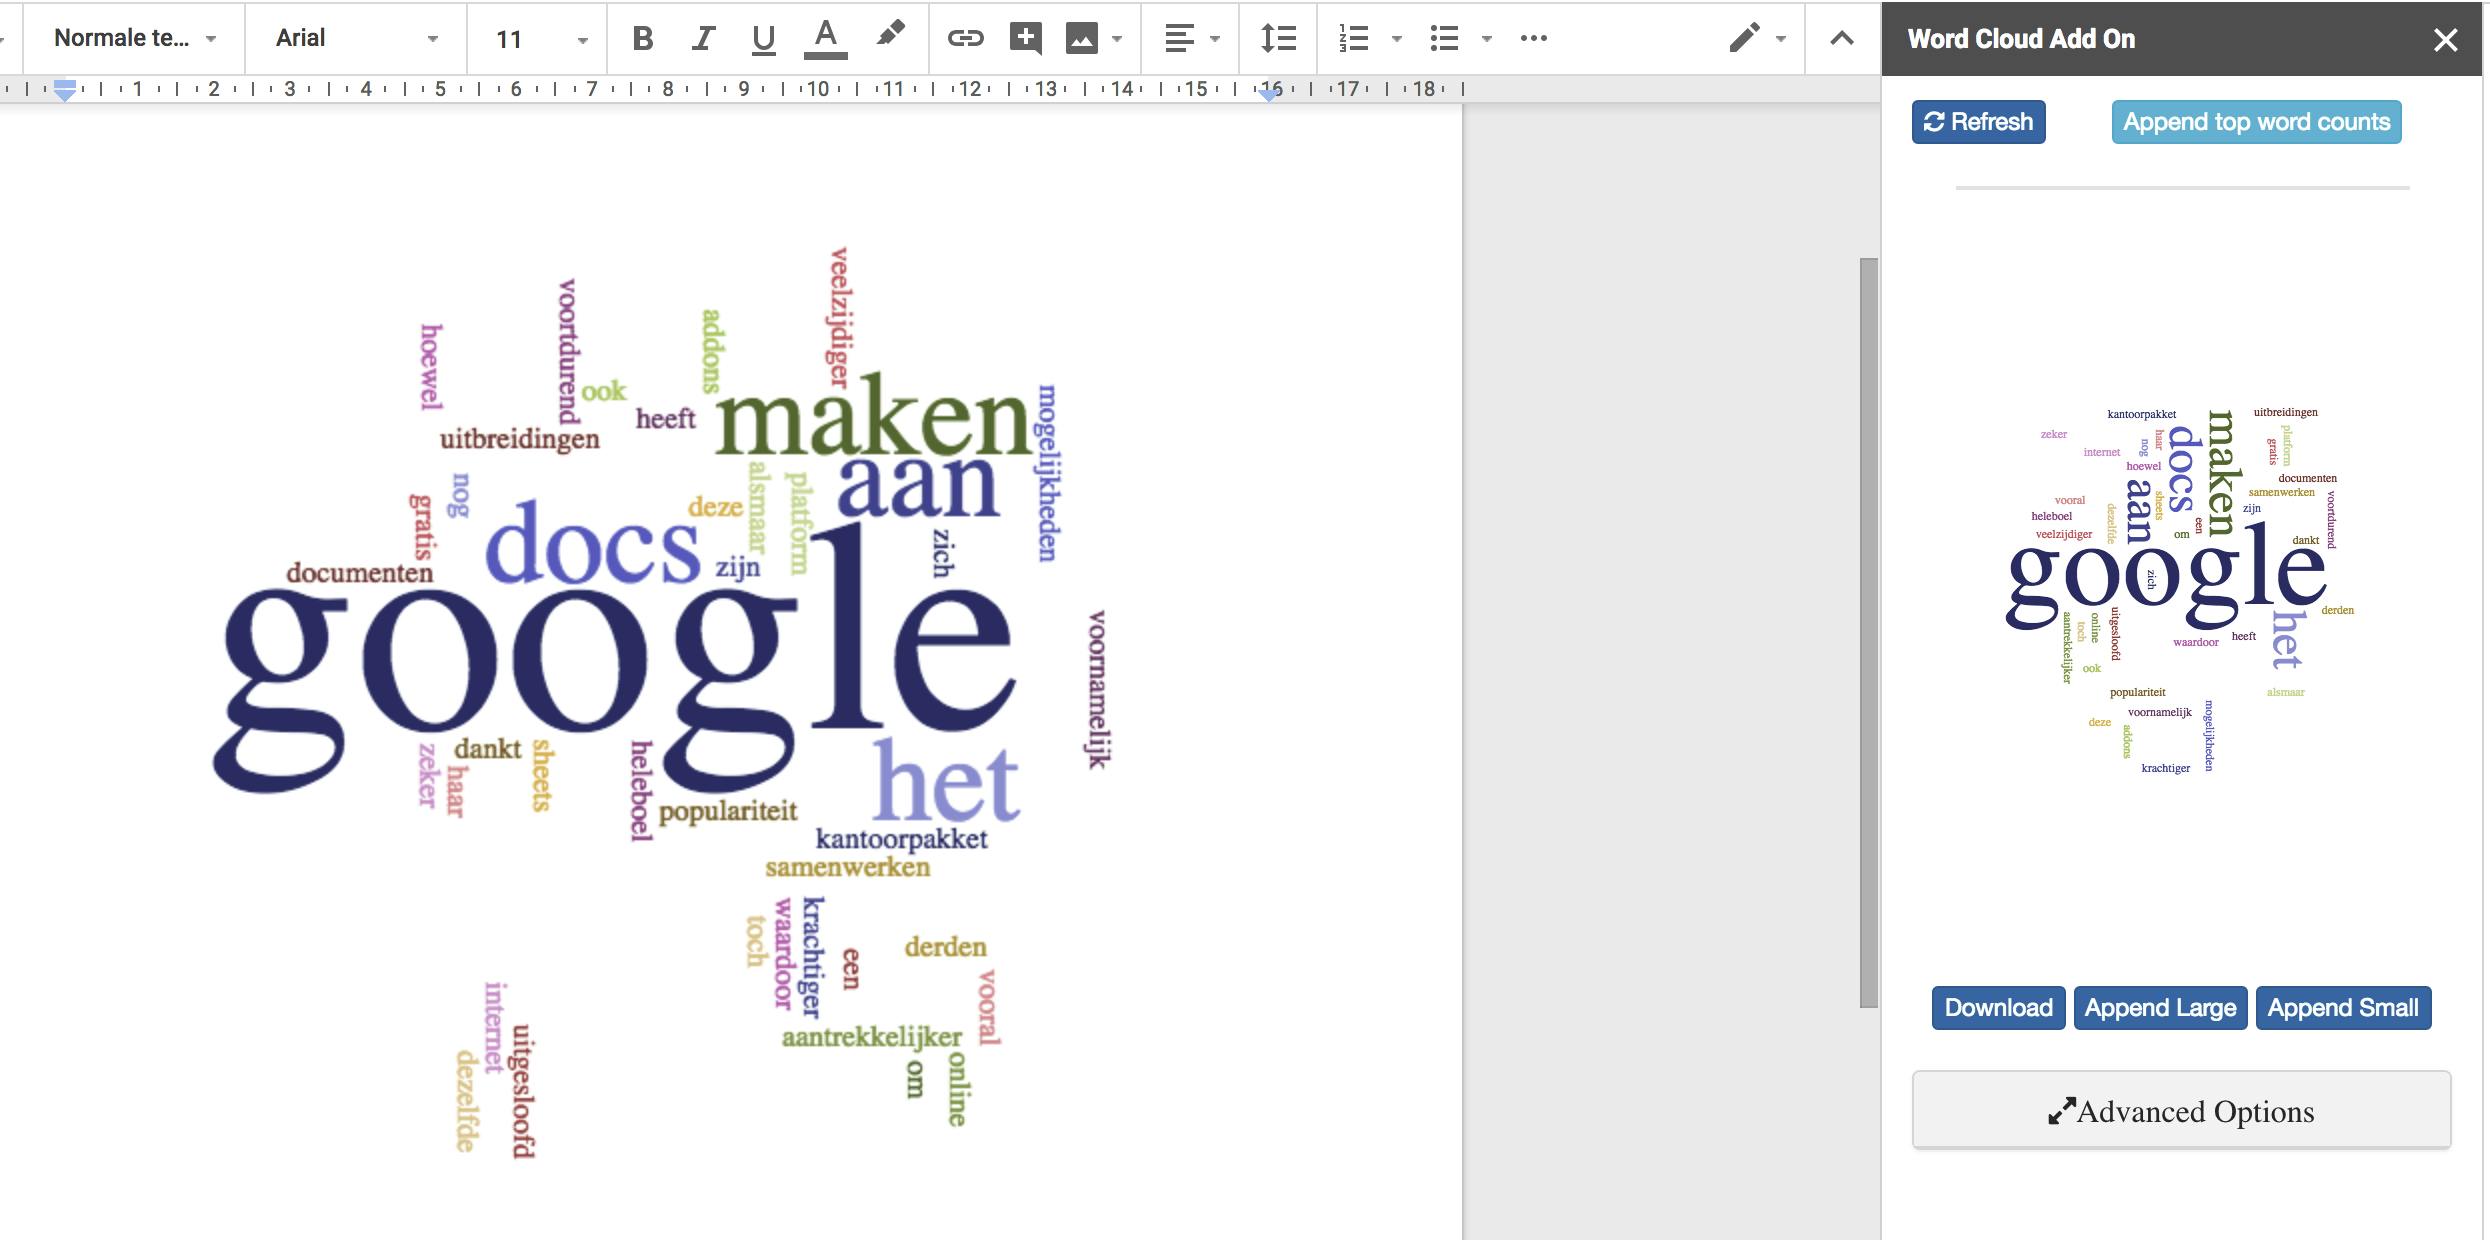Click the sidebar word cloud preview image
Image resolution: width=2490 pixels, height=1240 pixels.
[x=2181, y=590]
